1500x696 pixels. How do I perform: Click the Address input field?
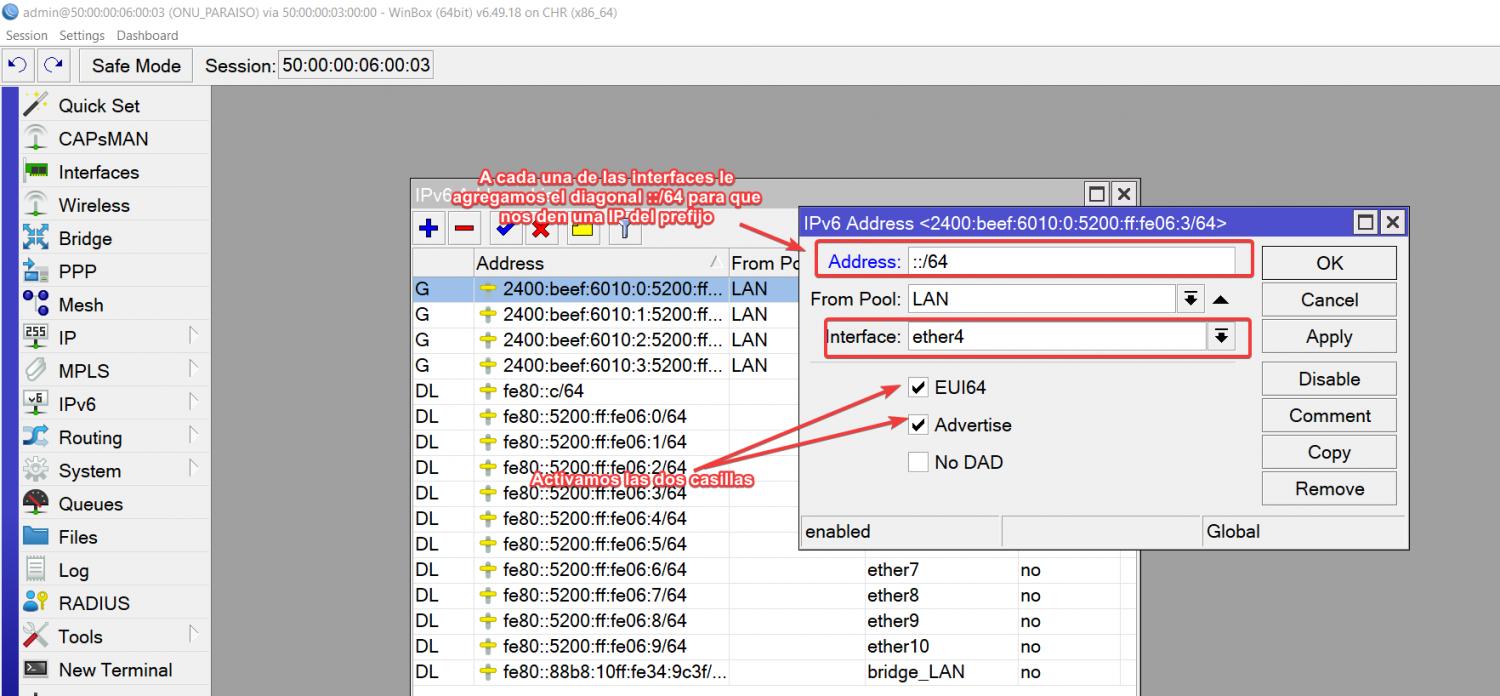coord(1070,262)
